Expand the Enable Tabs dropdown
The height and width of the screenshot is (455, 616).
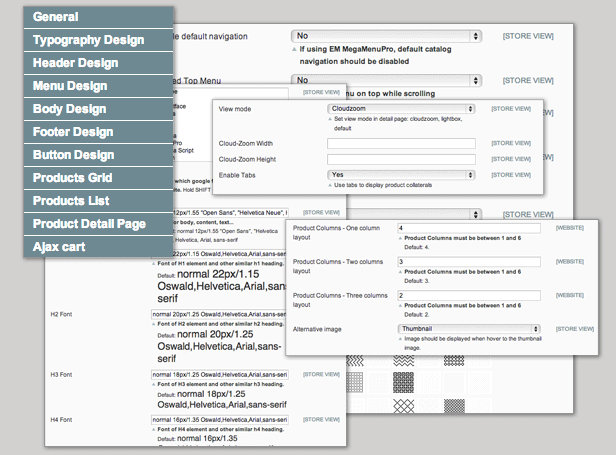click(400, 175)
